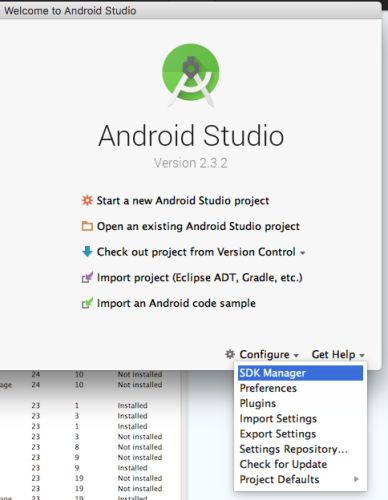Select Export Settings menu entry
This screenshot has width=388, height=500.
tap(300, 434)
